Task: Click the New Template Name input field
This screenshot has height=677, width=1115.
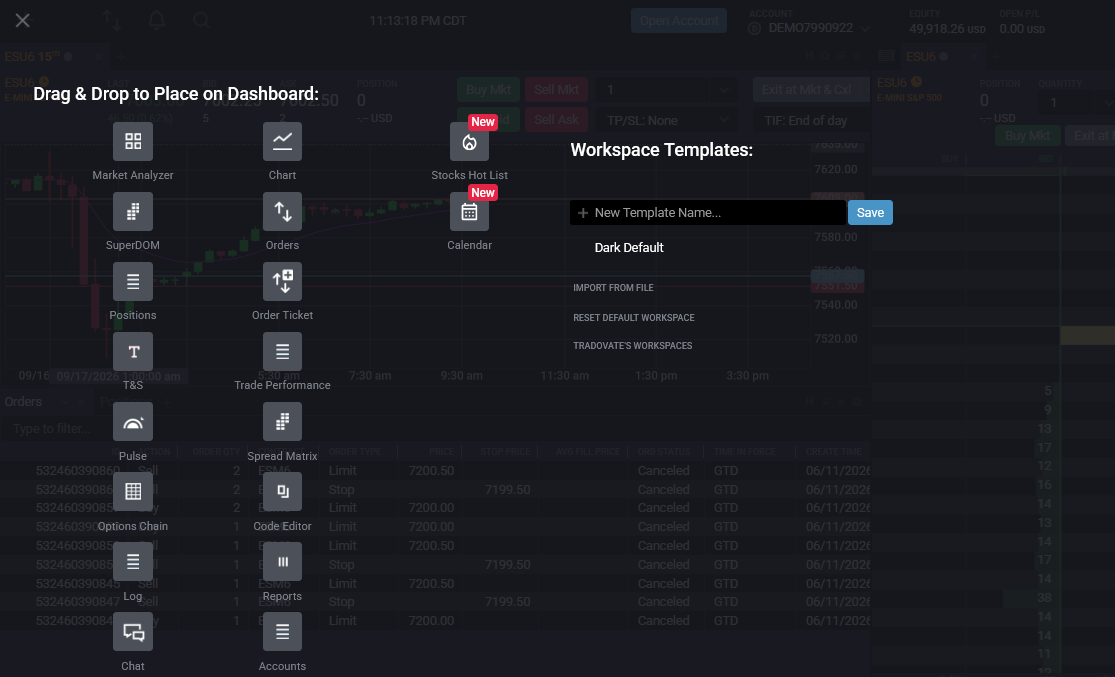Action: pyautogui.click(x=708, y=213)
